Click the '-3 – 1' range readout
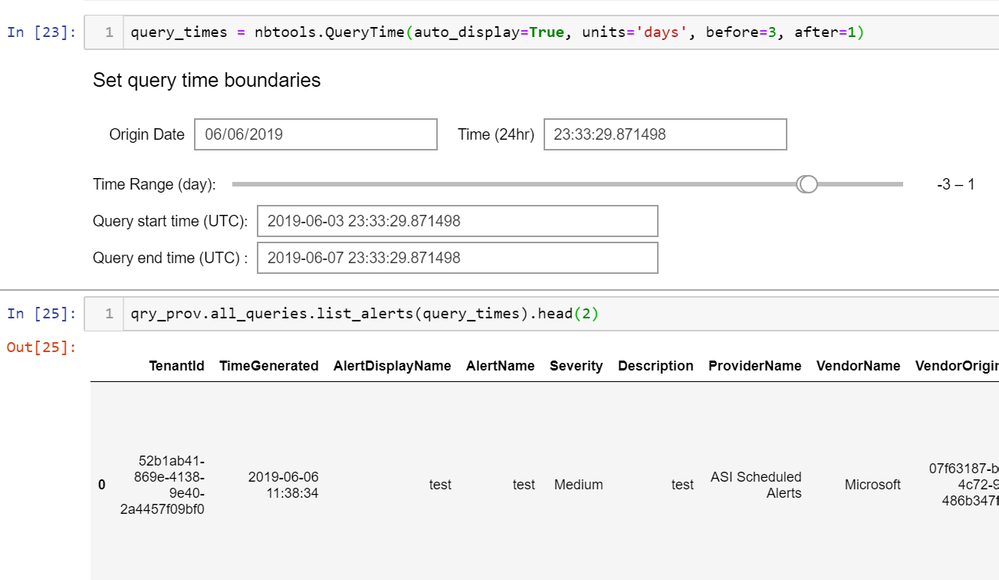Image resolution: width=999 pixels, height=580 pixels. pos(956,184)
